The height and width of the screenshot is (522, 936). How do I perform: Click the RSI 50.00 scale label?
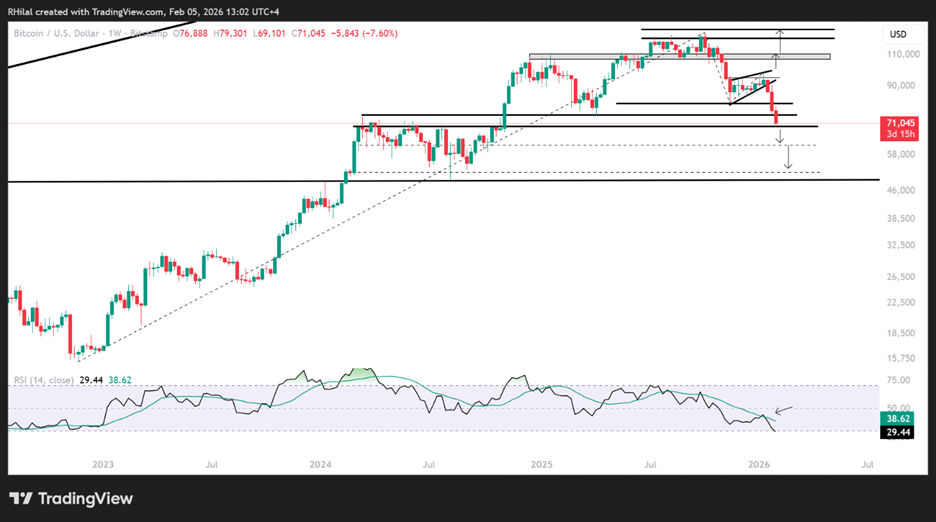[x=898, y=408]
